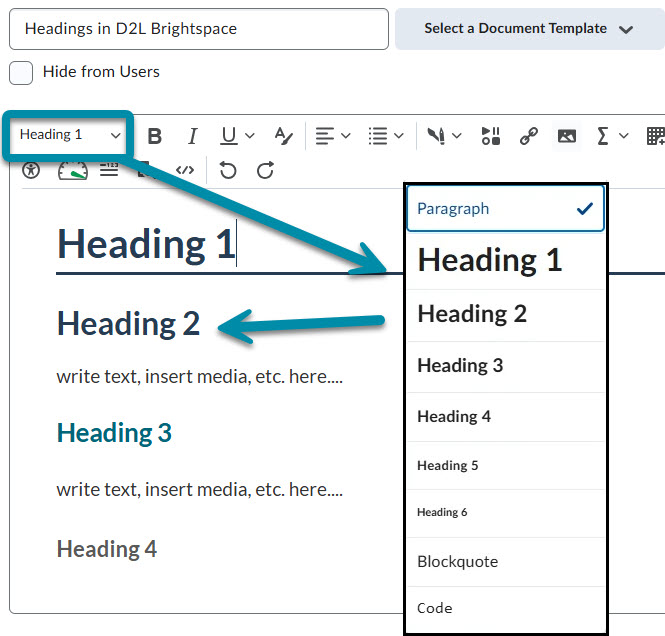Choose Heading 5 in the format menu
The height and width of the screenshot is (636, 665).
click(x=505, y=466)
